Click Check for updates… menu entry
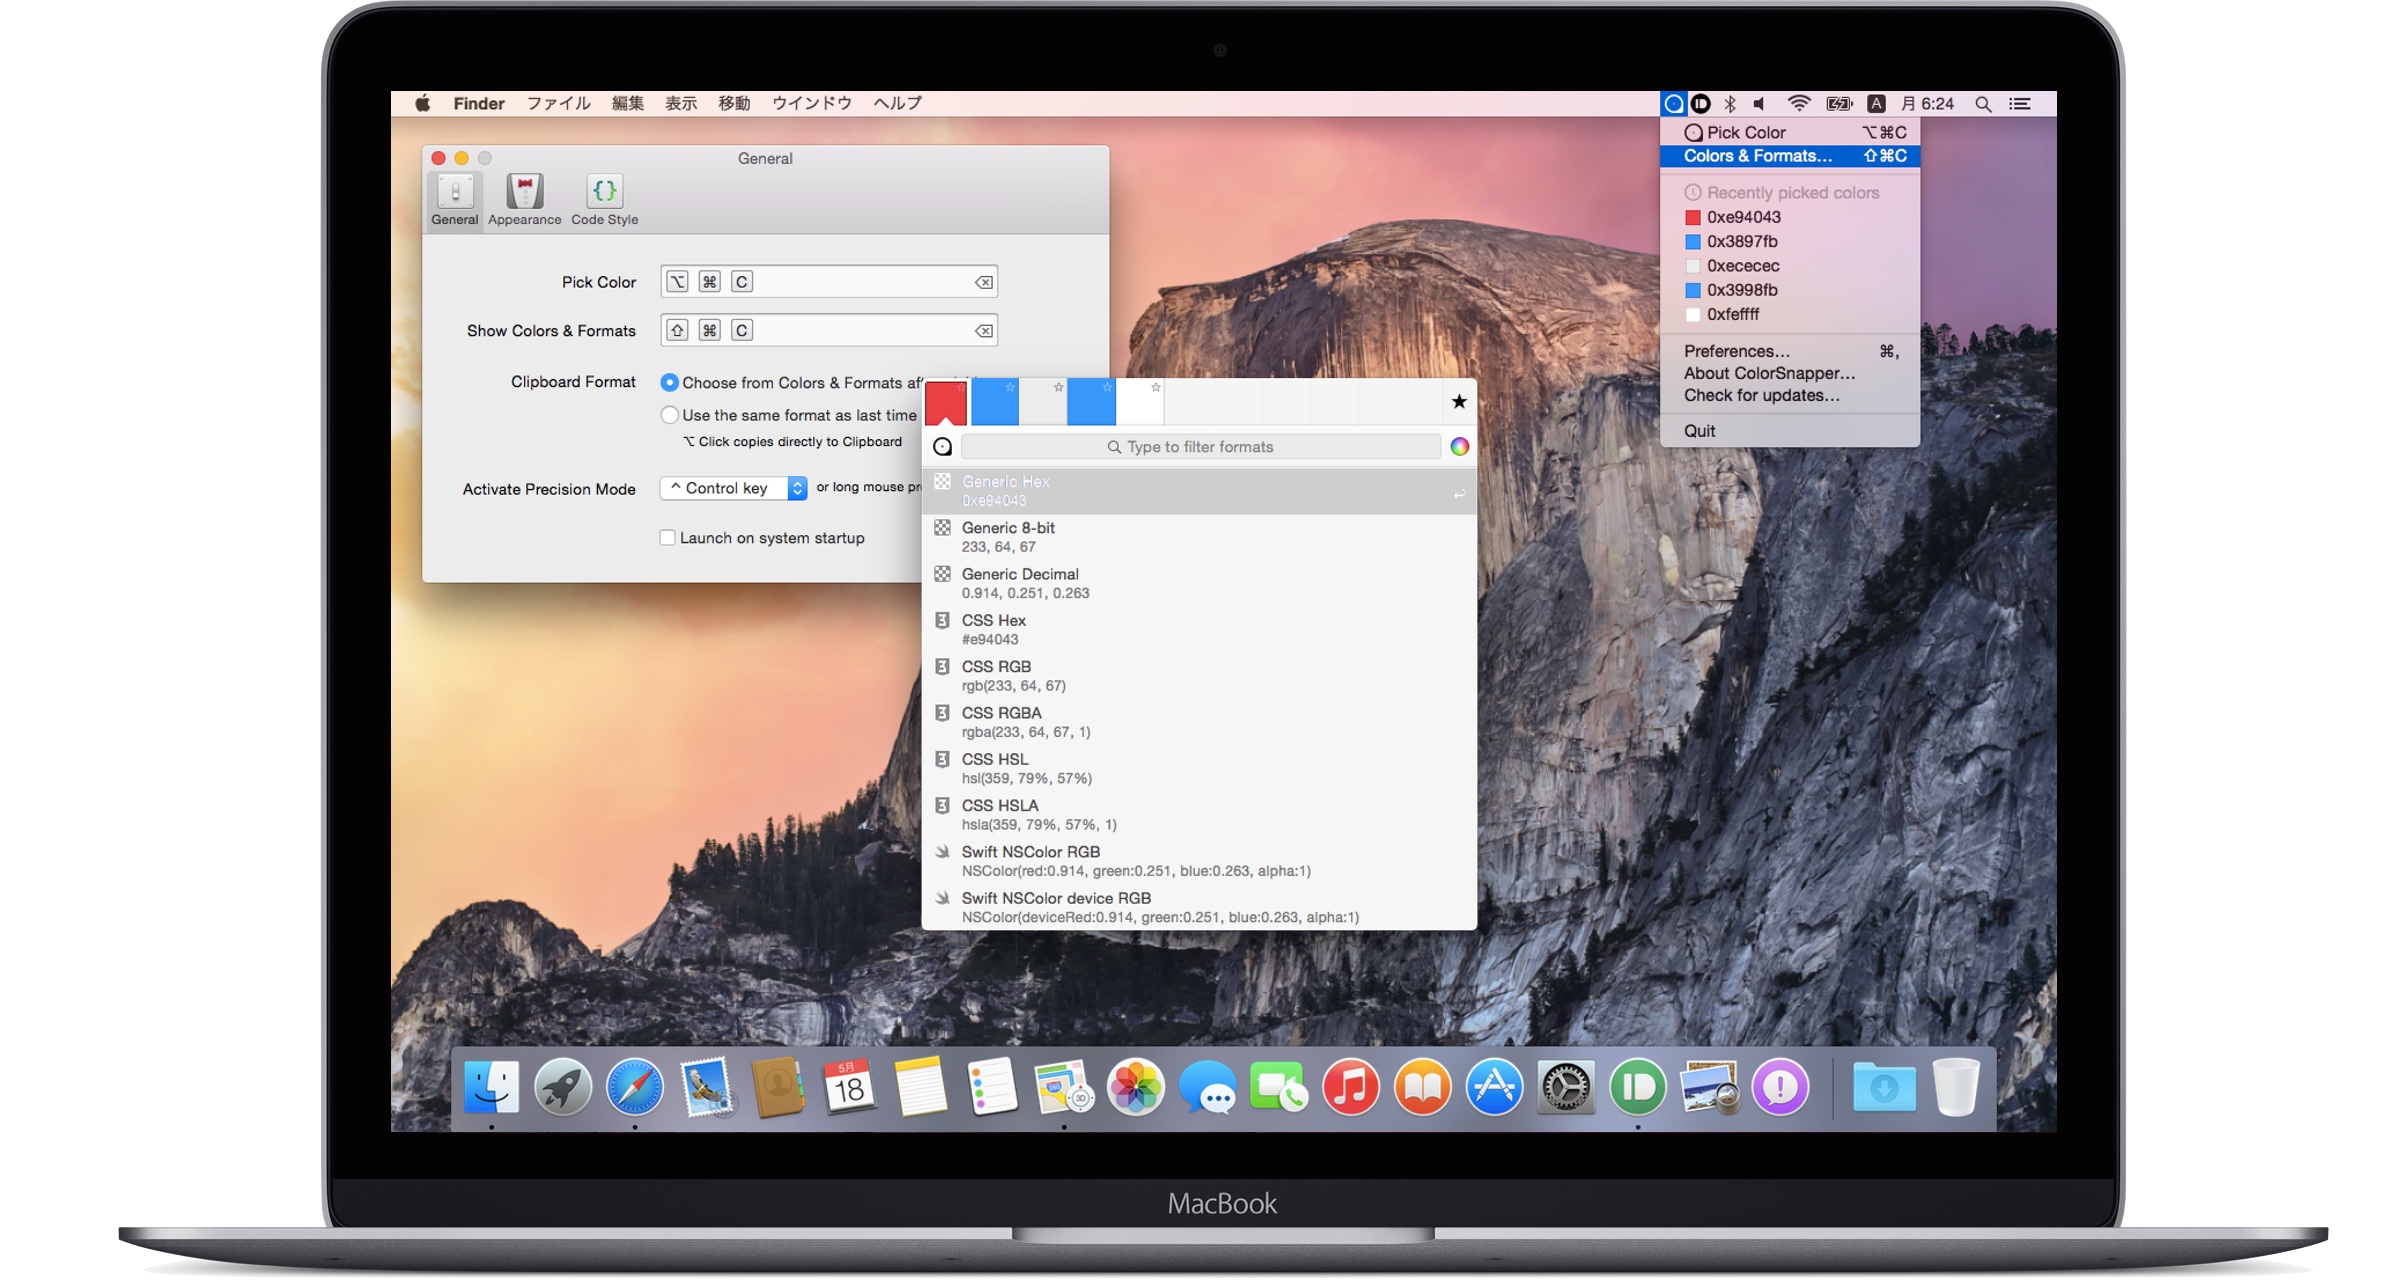This screenshot has height=1280, width=2400. pos(1761,395)
